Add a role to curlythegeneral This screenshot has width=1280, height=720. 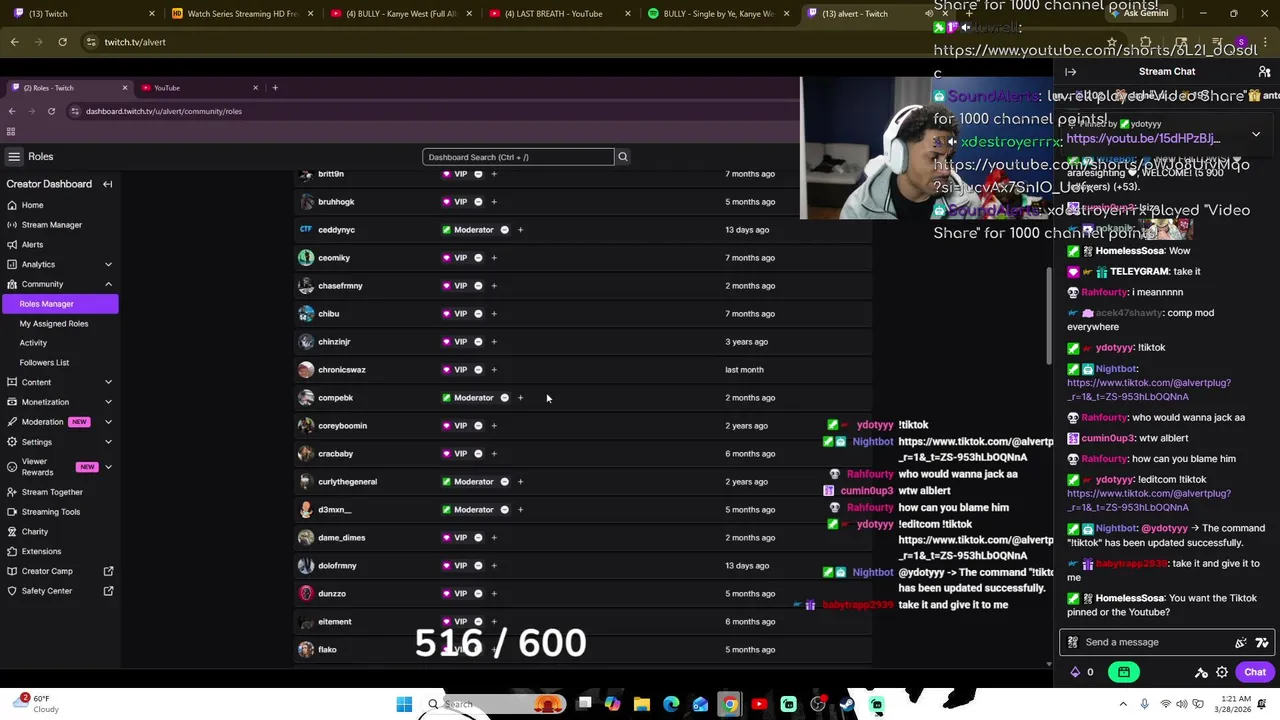click(x=520, y=482)
